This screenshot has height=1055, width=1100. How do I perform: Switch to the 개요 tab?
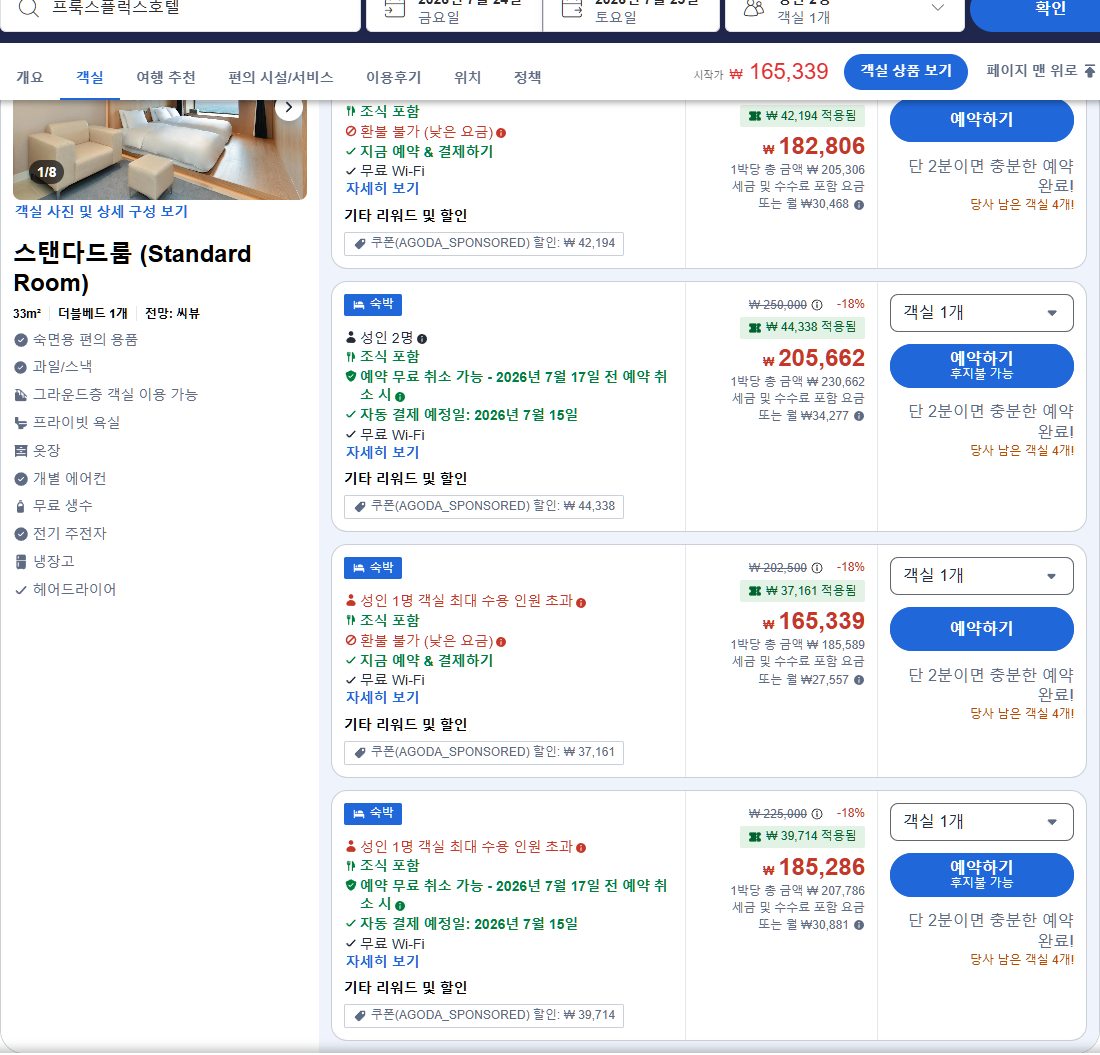click(29, 77)
